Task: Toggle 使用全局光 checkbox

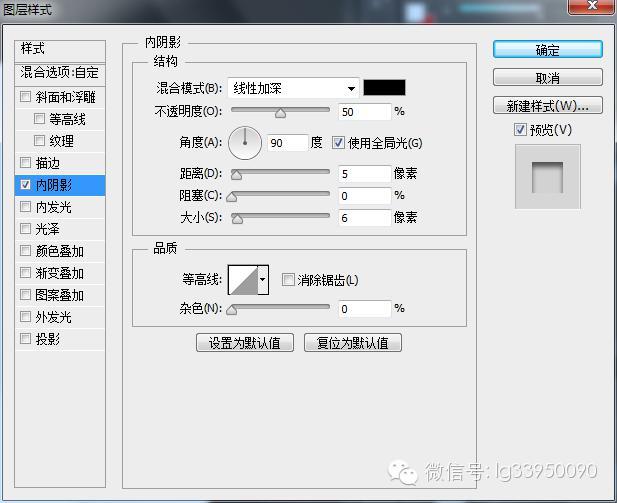Action: pyautogui.click(x=338, y=143)
